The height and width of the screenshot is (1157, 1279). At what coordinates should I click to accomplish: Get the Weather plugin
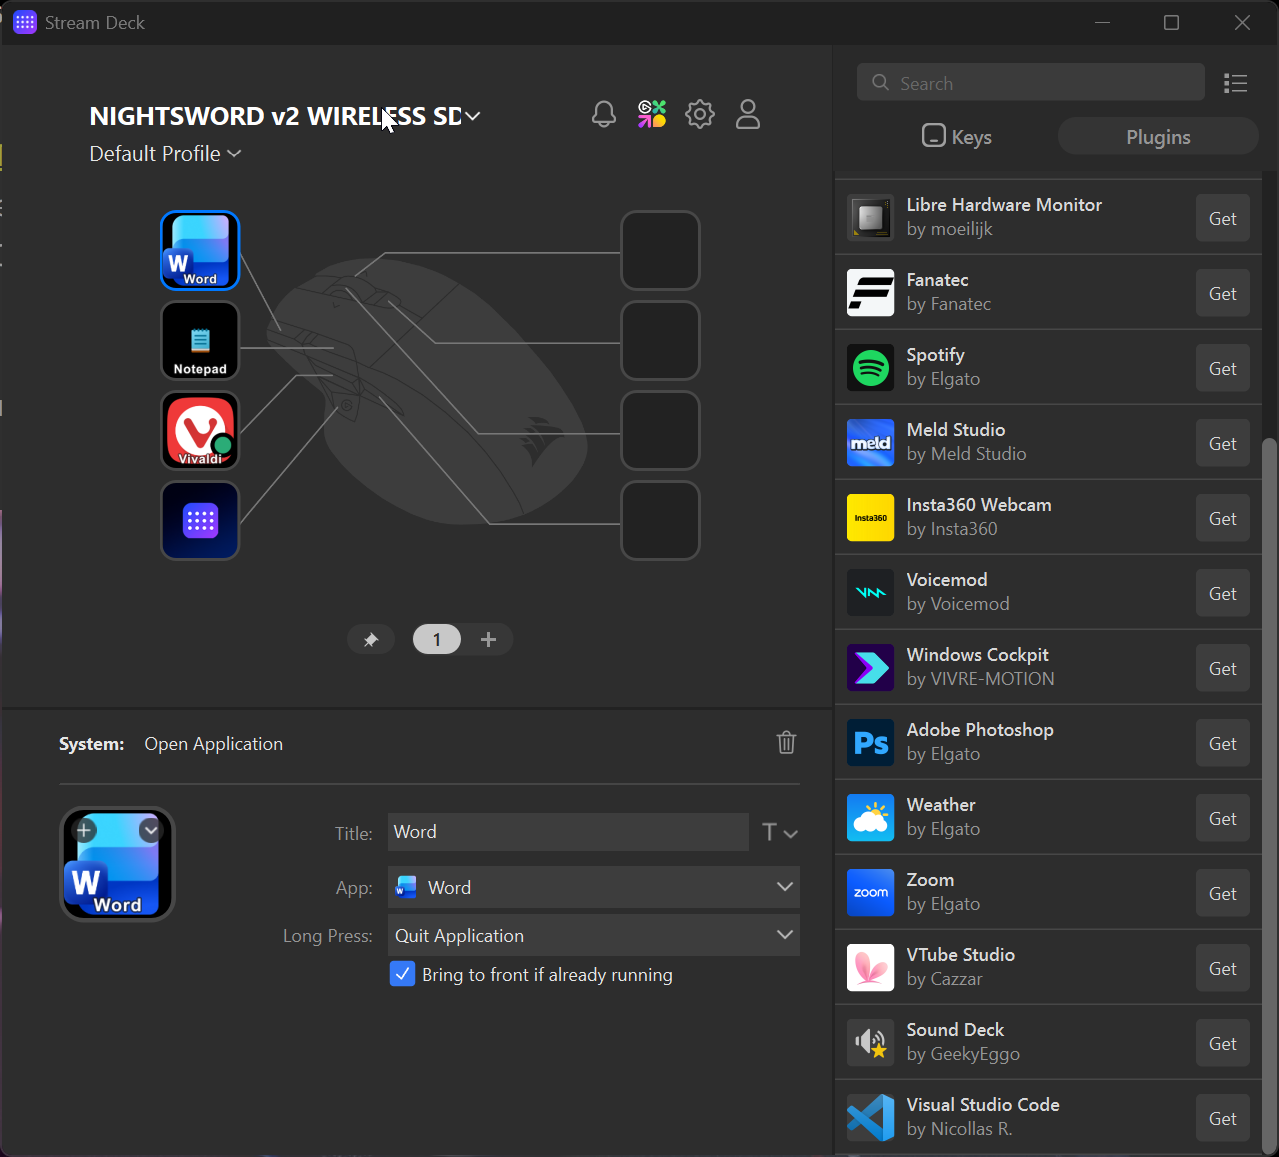coord(1223,818)
